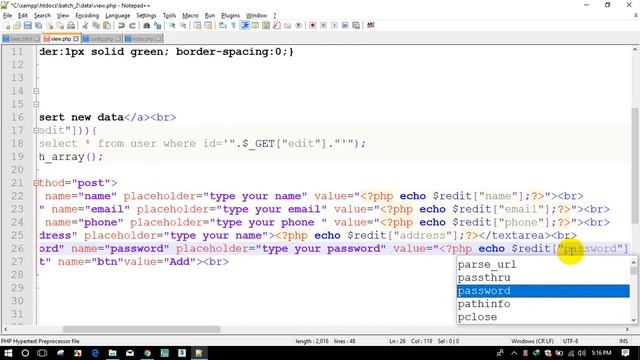Click the Windows (CR LF) status bar field
Screen dimensions: 640x360
[x=532, y=341]
